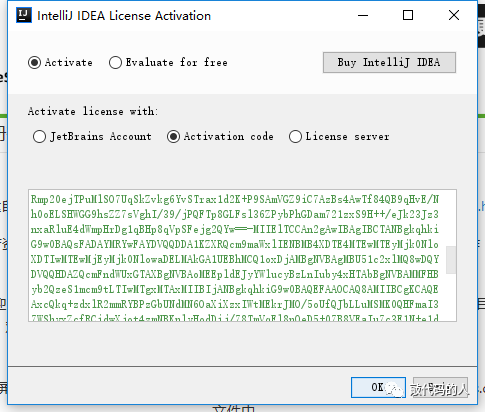Close the License Activation dialog
The image size is (485, 412).
(x=454, y=15)
